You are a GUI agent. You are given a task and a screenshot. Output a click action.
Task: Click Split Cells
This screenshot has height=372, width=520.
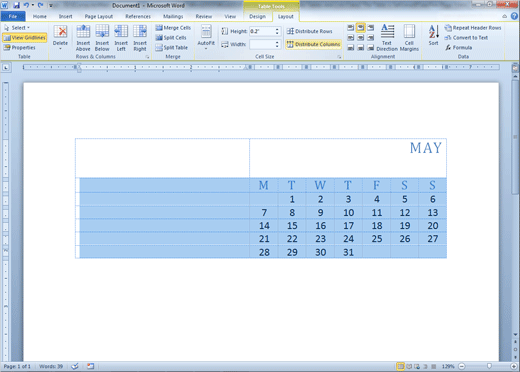click(x=171, y=38)
